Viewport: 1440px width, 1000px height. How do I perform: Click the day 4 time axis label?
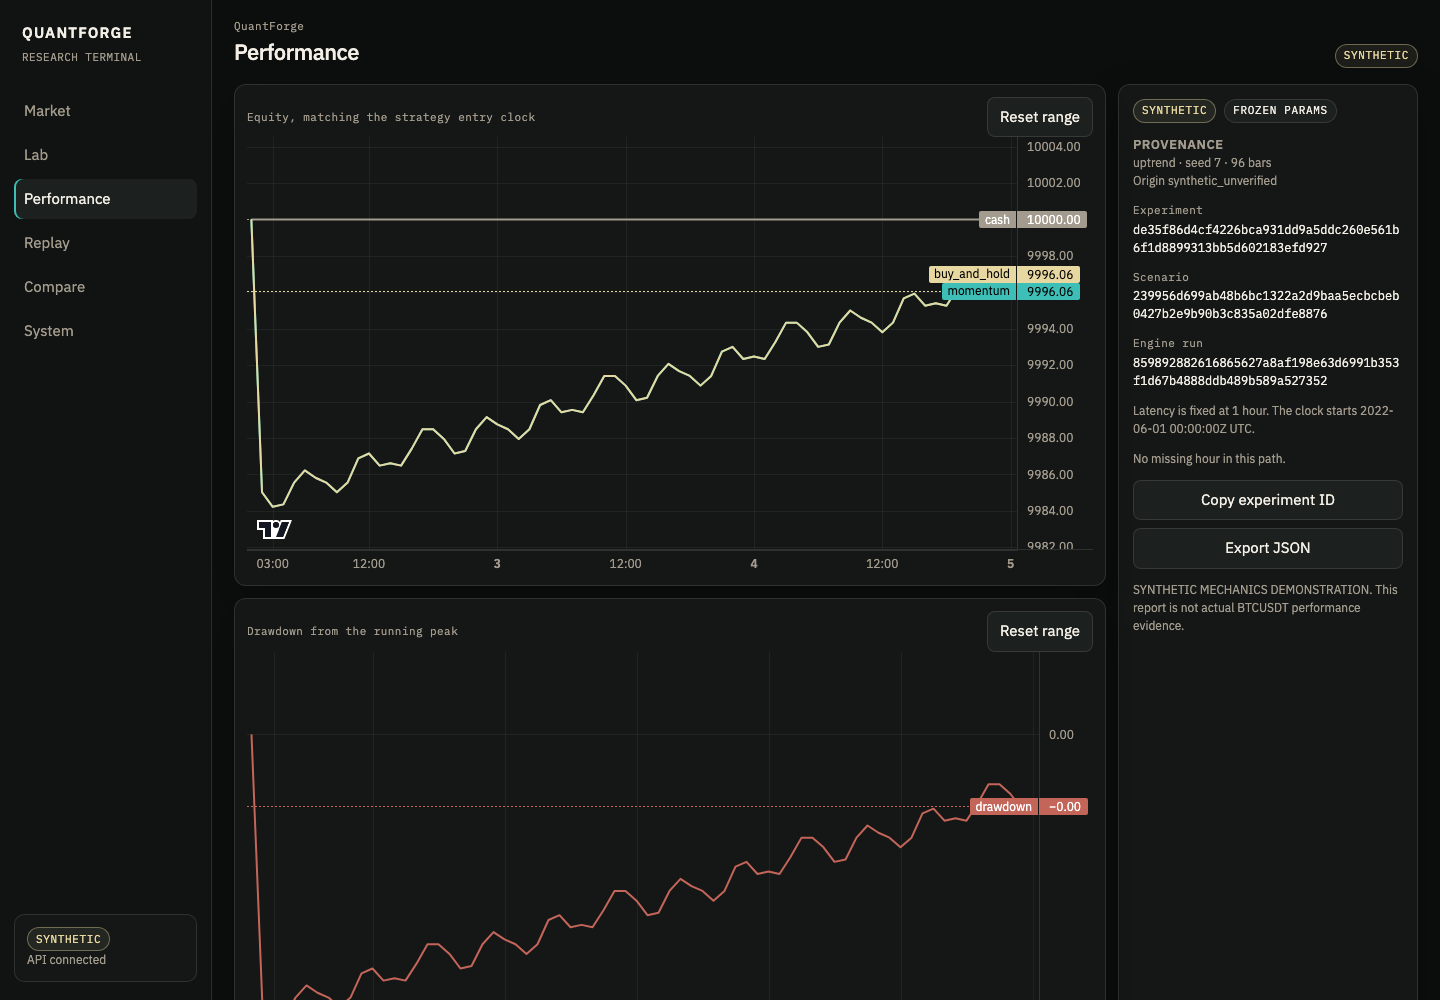(x=754, y=564)
